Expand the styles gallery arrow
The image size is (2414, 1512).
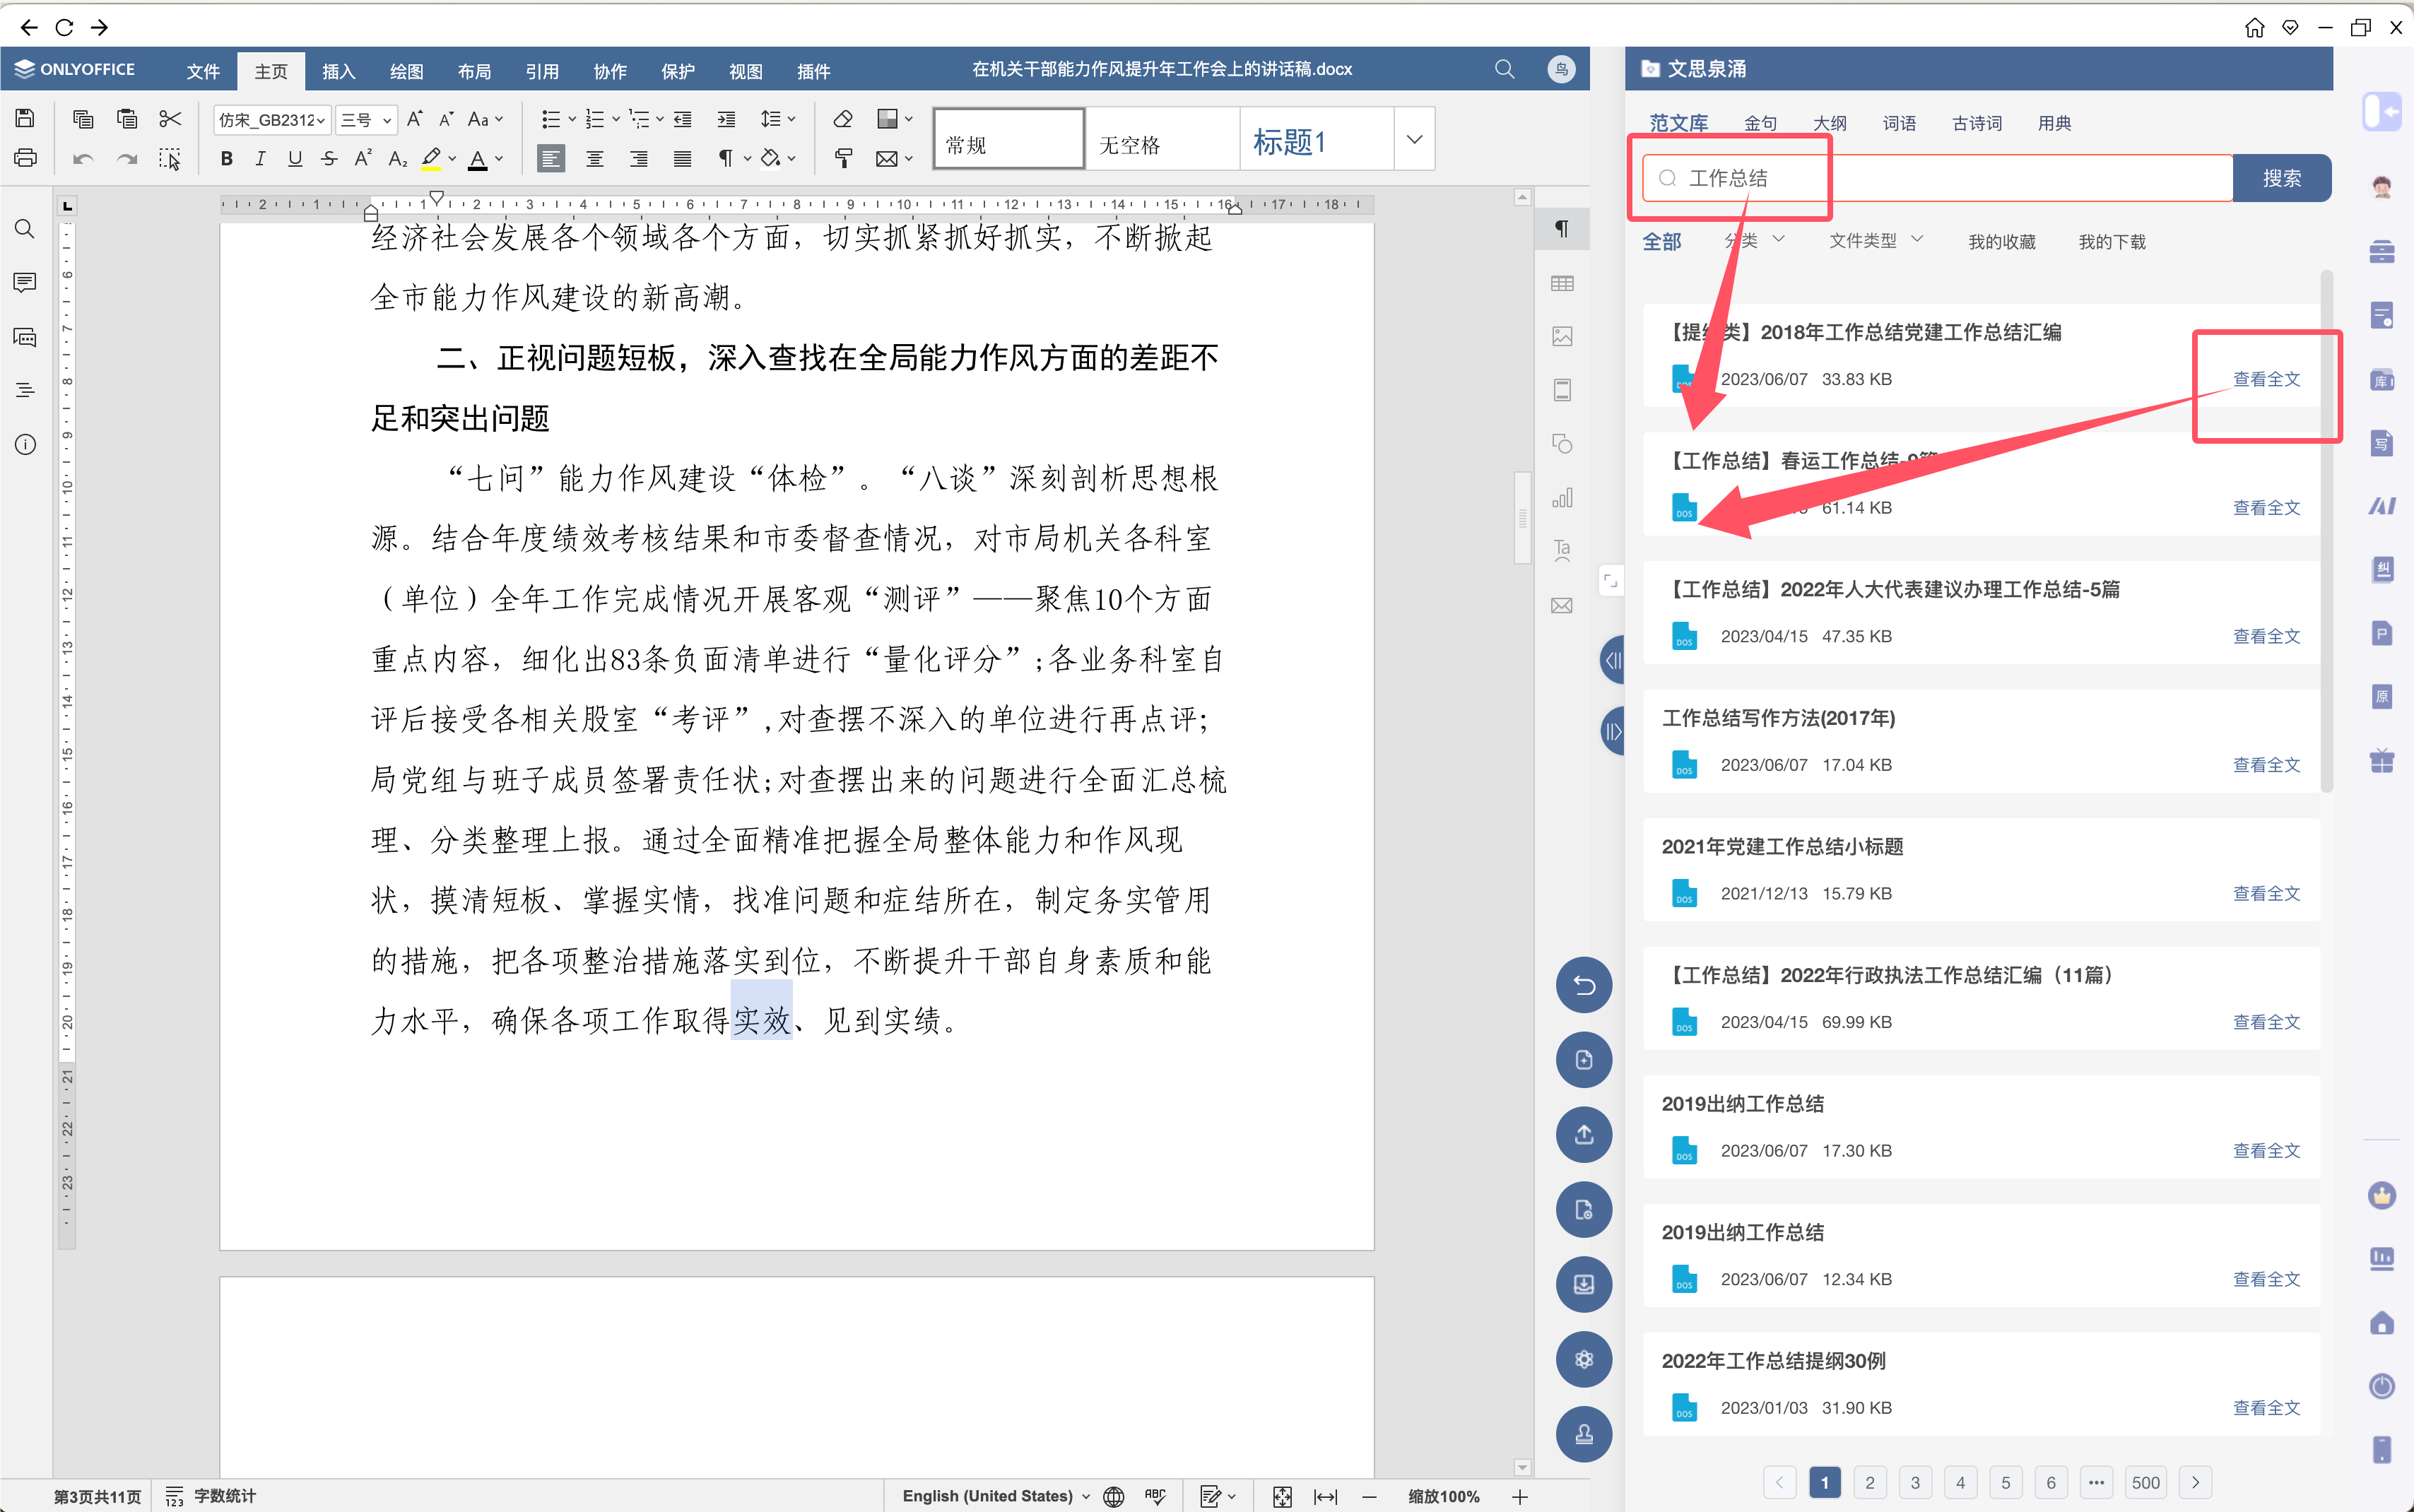pyautogui.click(x=1414, y=139)
